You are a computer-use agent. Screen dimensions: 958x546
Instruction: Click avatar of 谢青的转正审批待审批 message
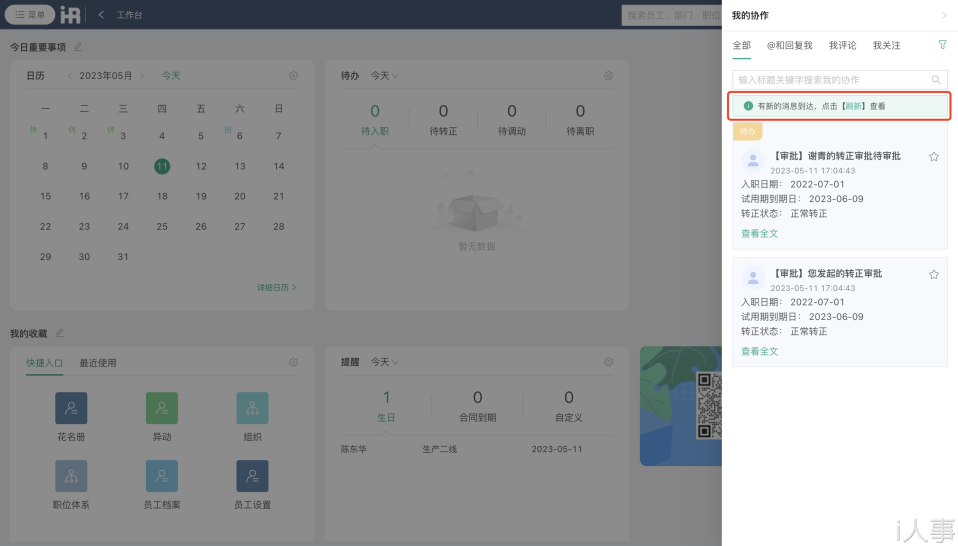[x=753, y=161]
